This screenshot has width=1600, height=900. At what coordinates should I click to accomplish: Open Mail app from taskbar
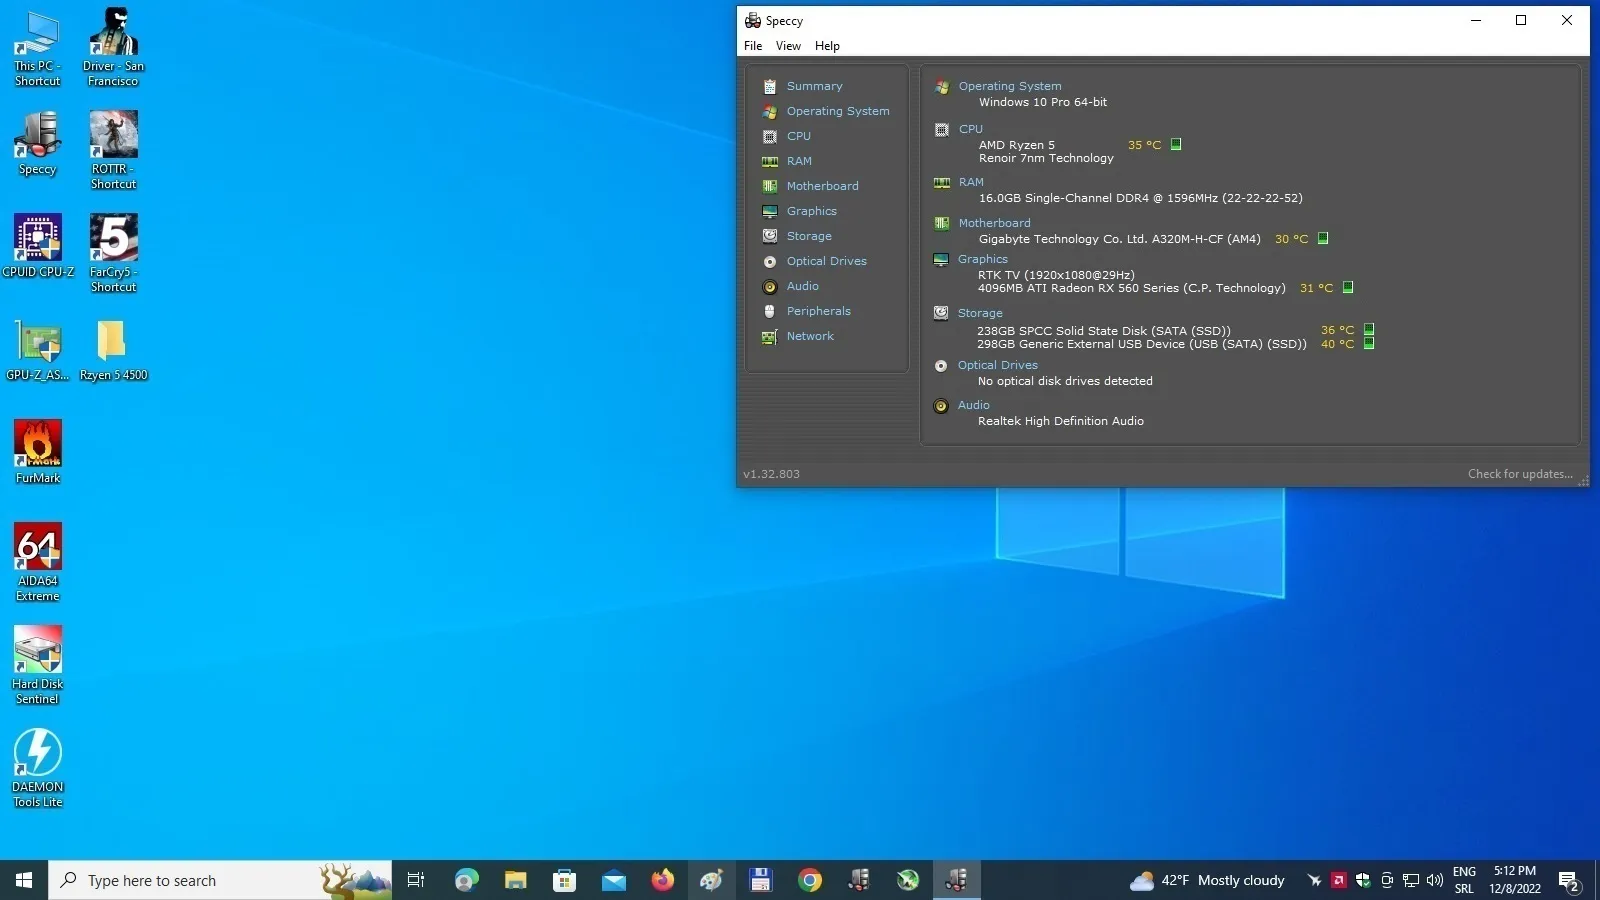click(613, 880)
